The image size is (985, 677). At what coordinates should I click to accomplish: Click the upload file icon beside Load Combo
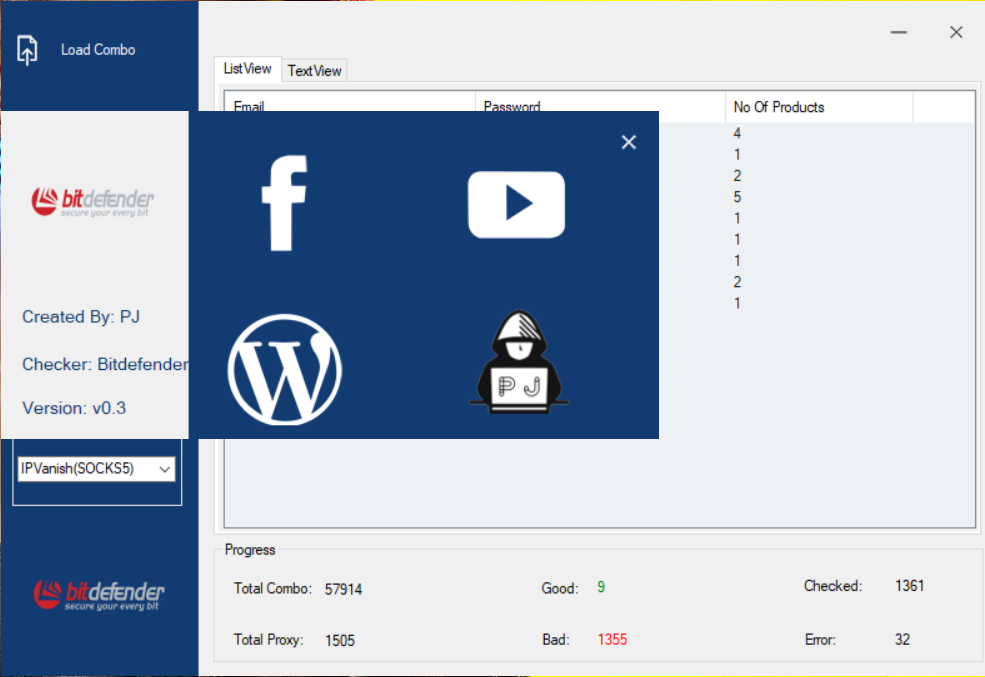[x=27, y=50]
